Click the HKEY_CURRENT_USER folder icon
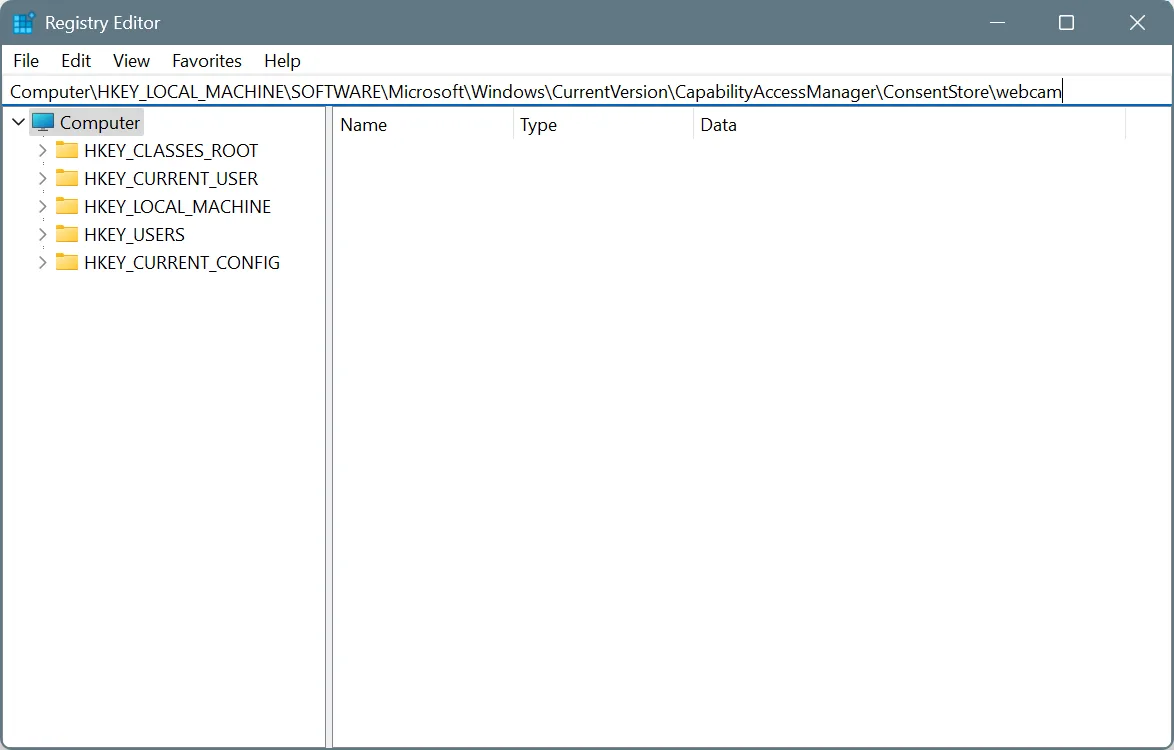 pyautogui.click(x=67, y=177)
